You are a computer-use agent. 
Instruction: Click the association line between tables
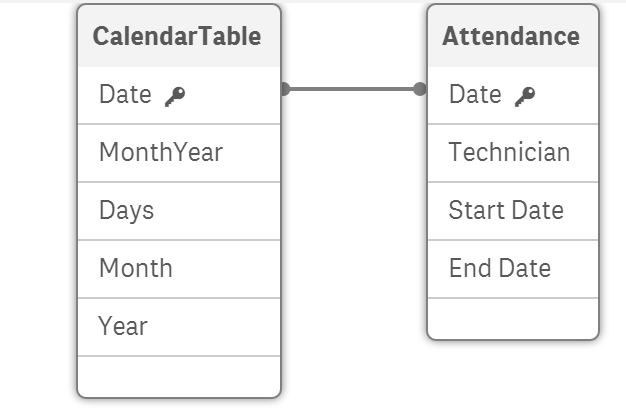352,89
